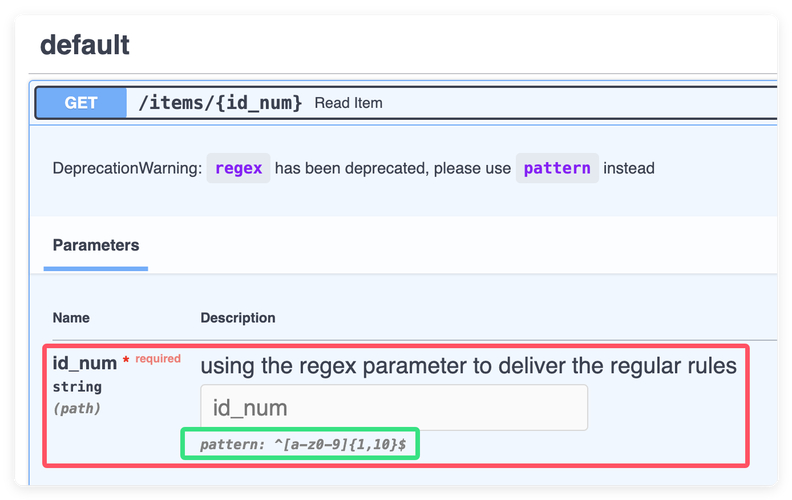The width and height of the screenshot is (792, 500).
Task: Click the purple regex code tag
Action: point(238,168)
